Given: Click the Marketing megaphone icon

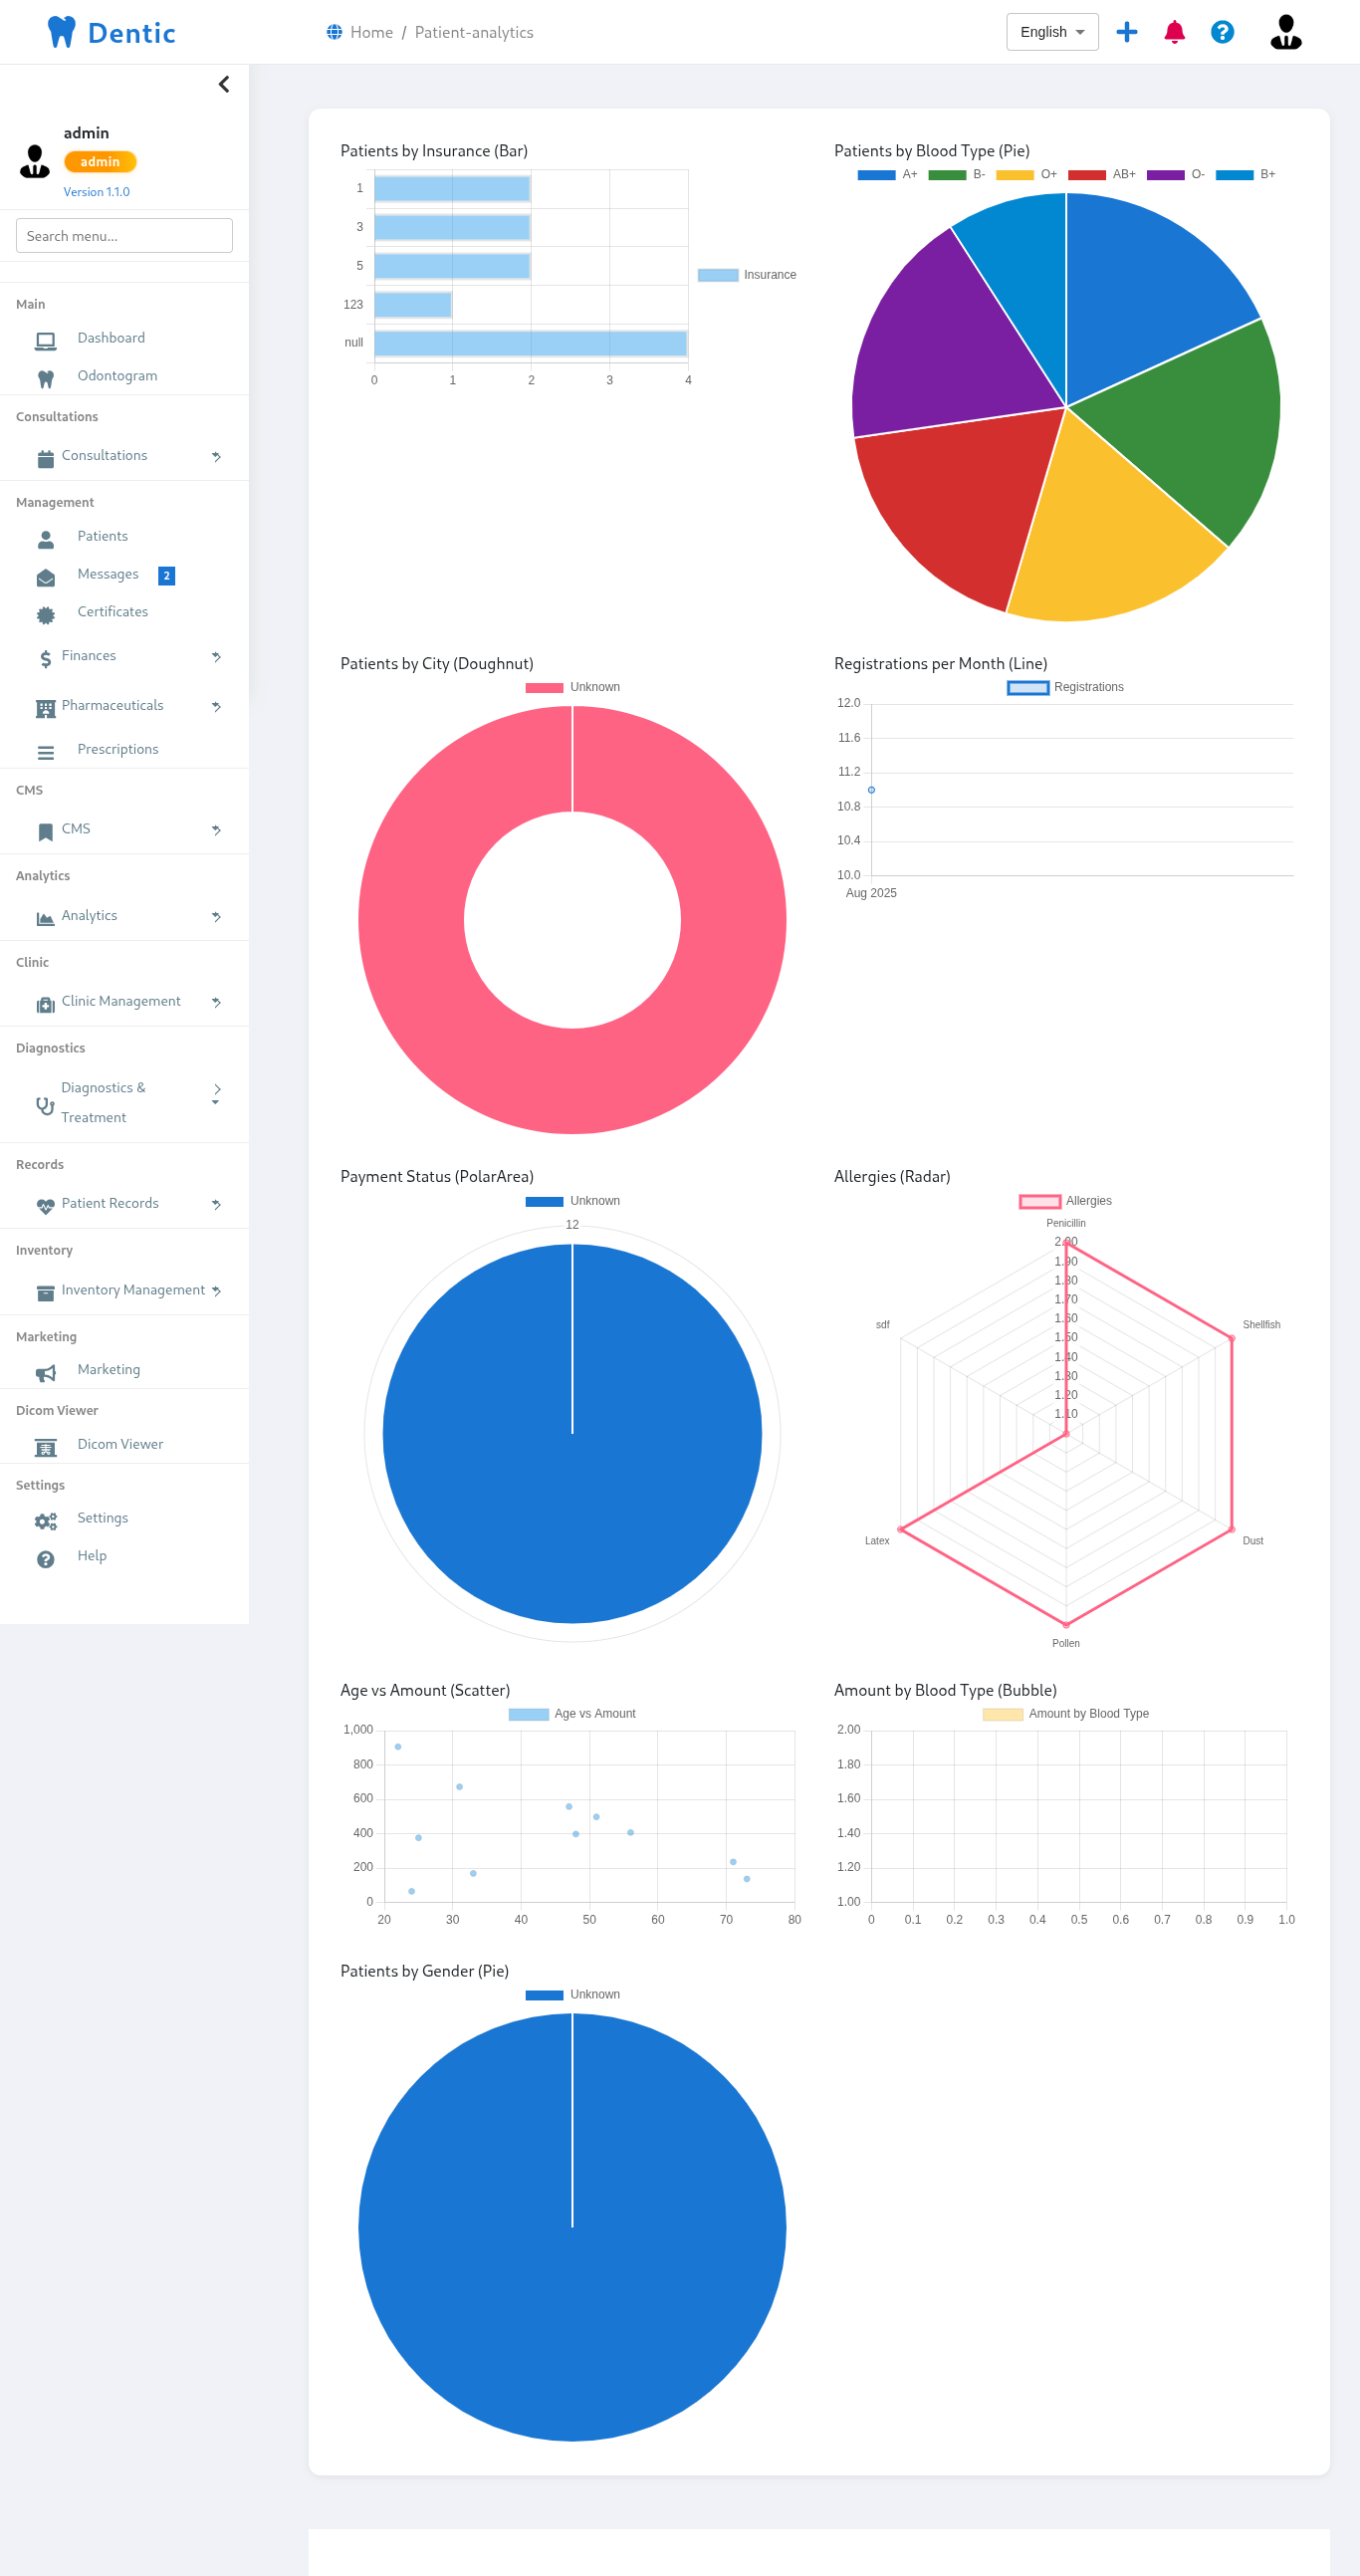Looking at the screenshot, I should coord(46,1372).
